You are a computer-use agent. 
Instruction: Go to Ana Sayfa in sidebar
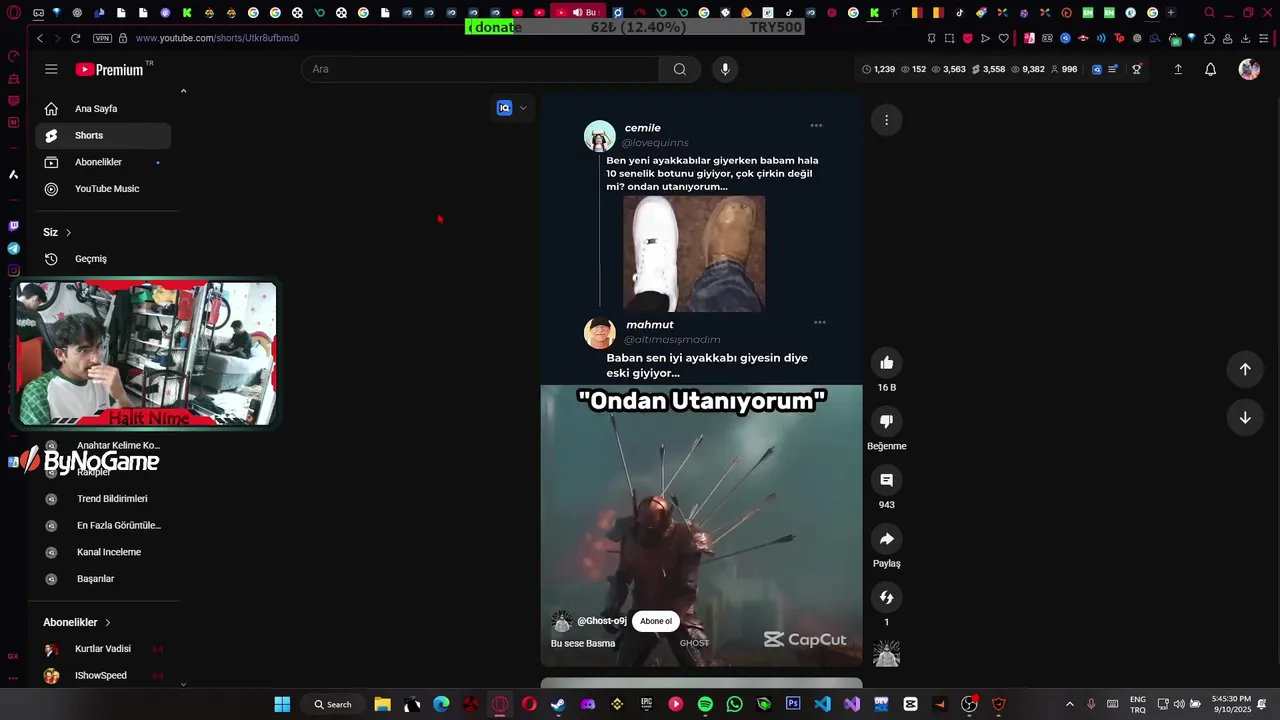coord(103,109)
